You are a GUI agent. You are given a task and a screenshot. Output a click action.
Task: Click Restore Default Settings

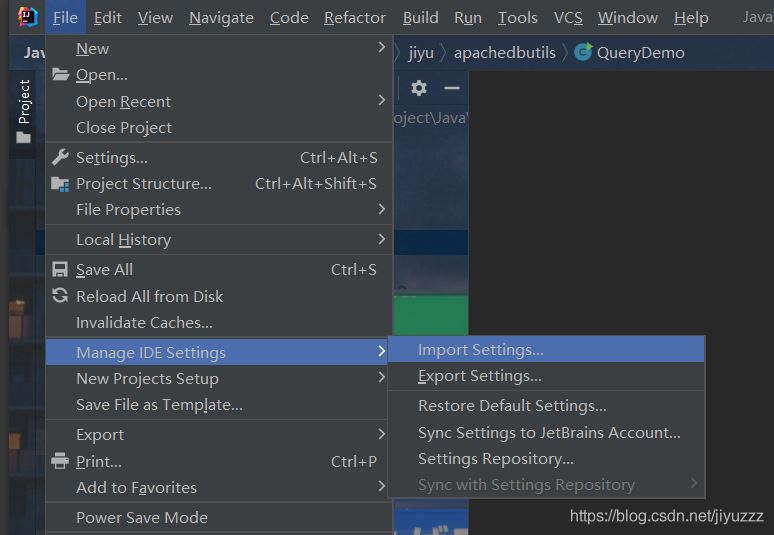(x=512, y=406)
